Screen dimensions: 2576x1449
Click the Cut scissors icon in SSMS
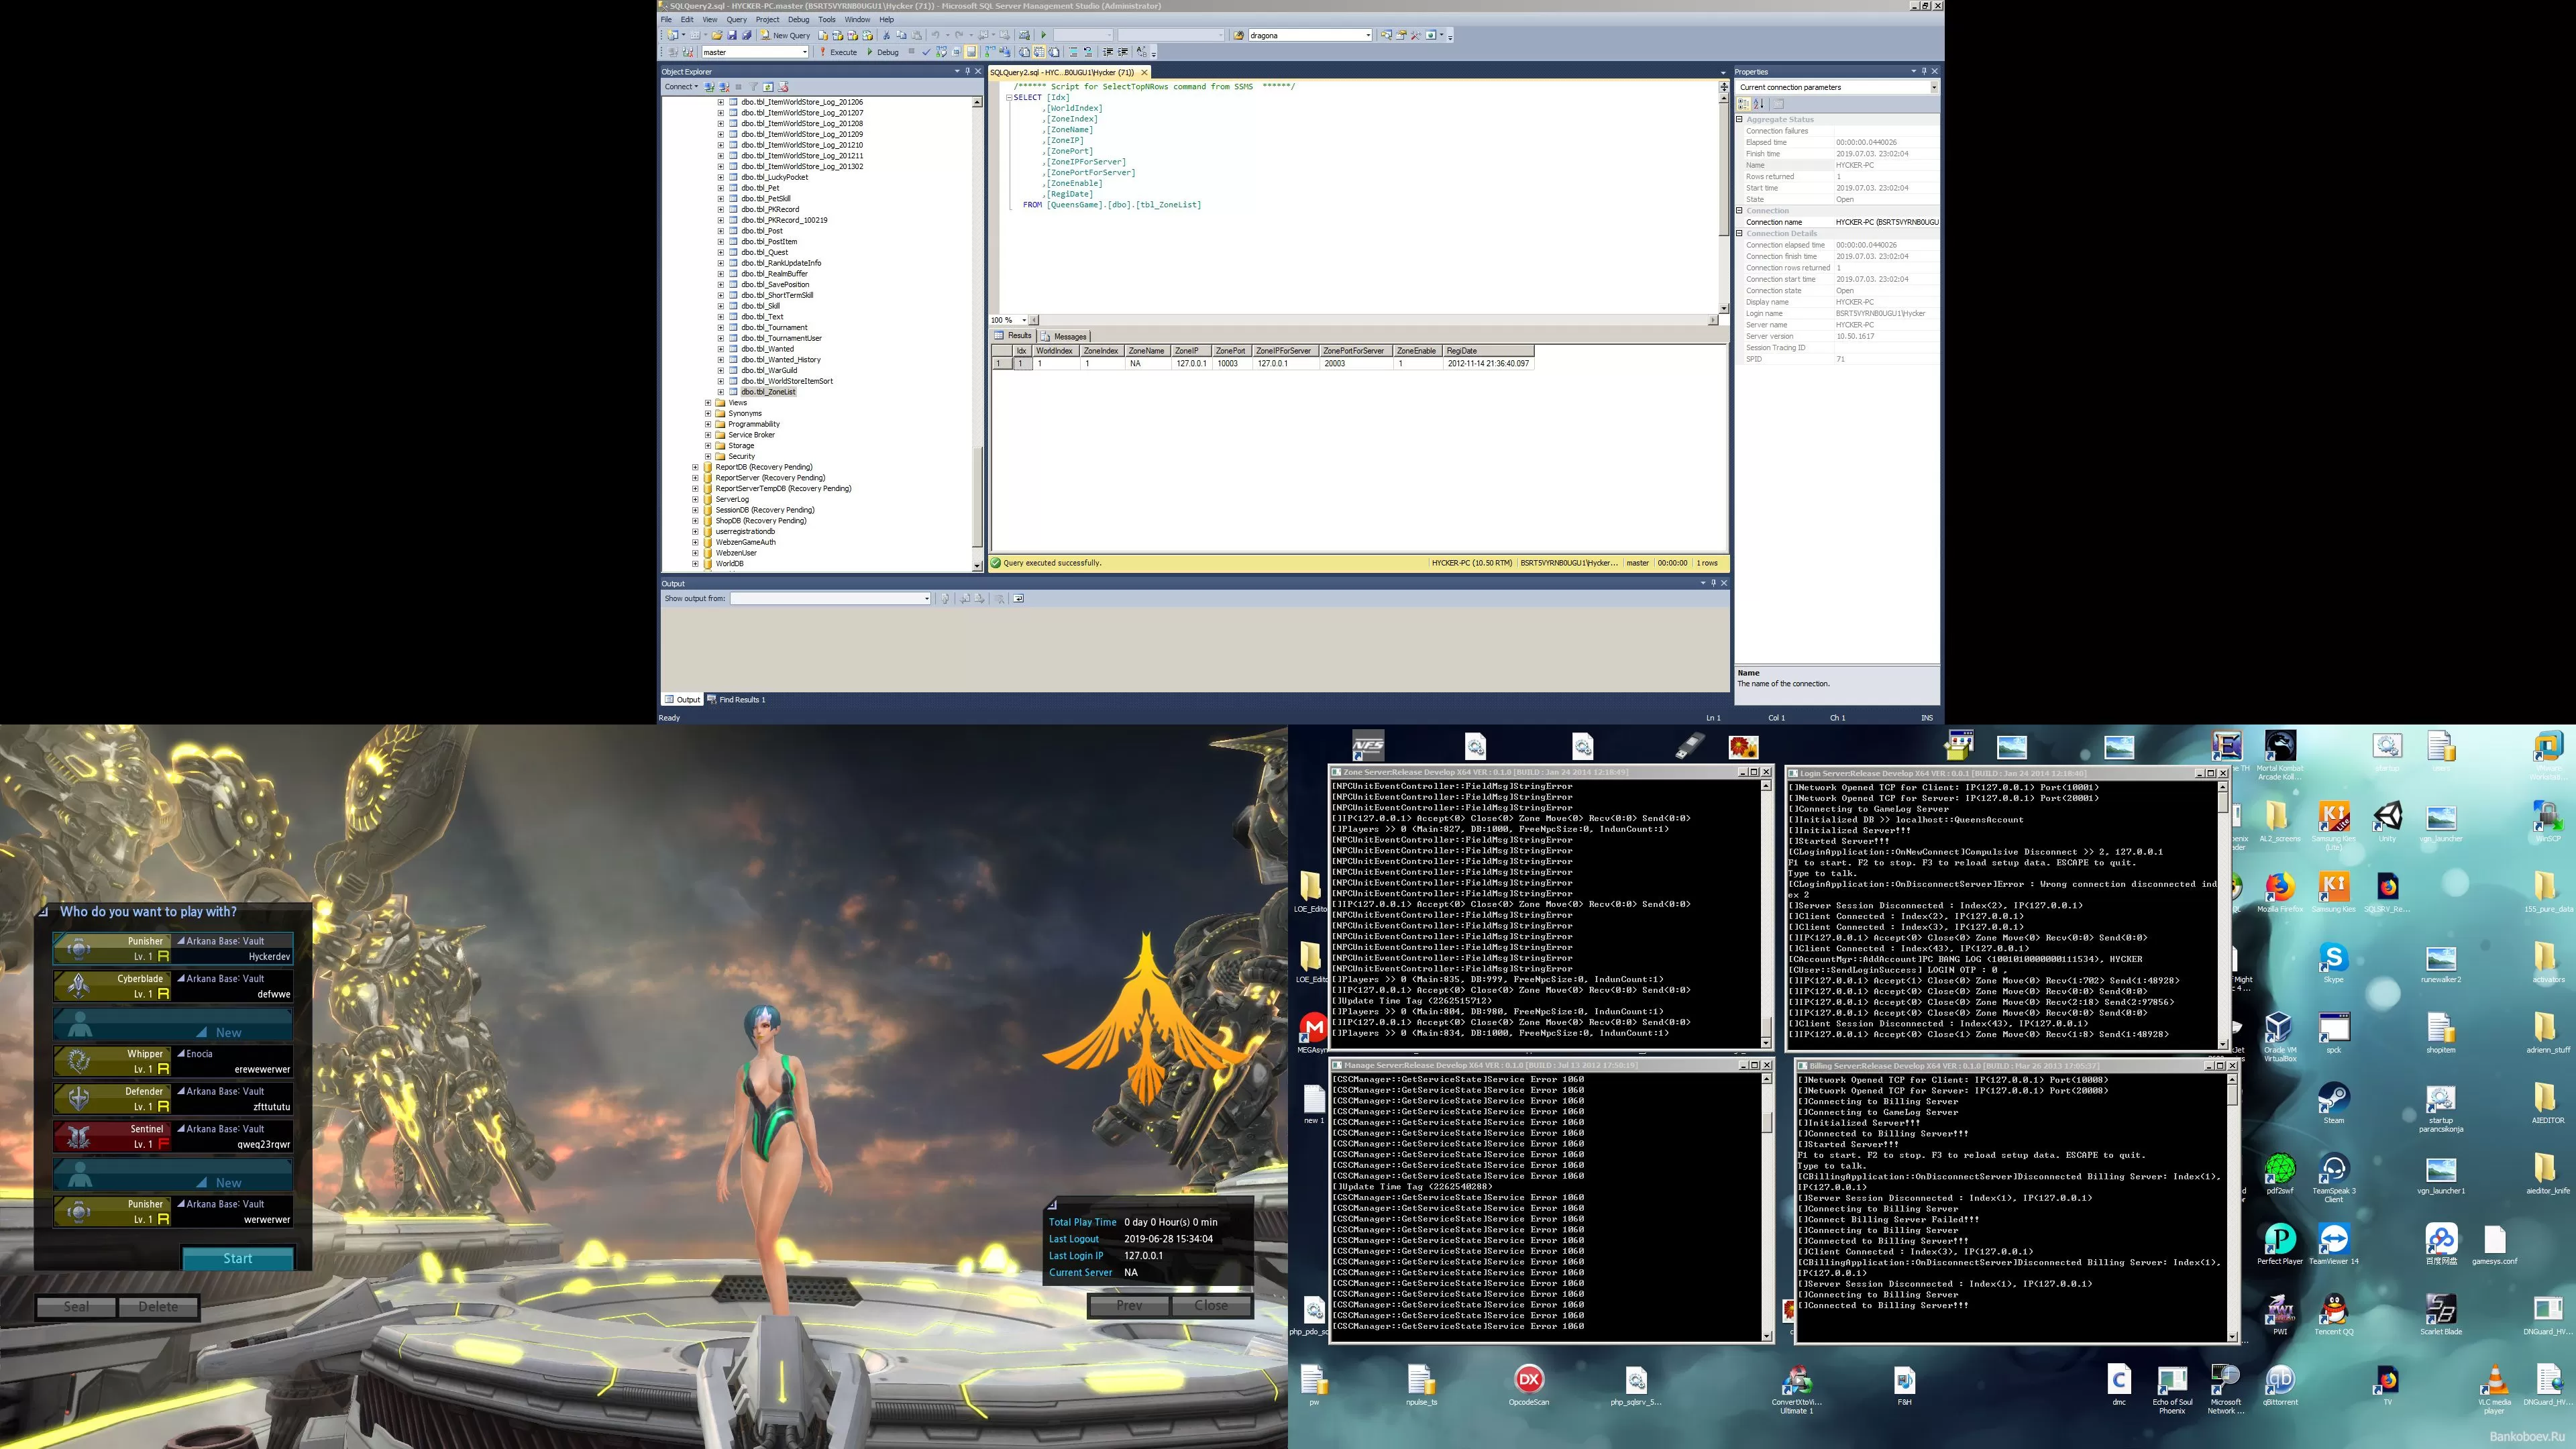pyautogui.click(x=886, y=35)
